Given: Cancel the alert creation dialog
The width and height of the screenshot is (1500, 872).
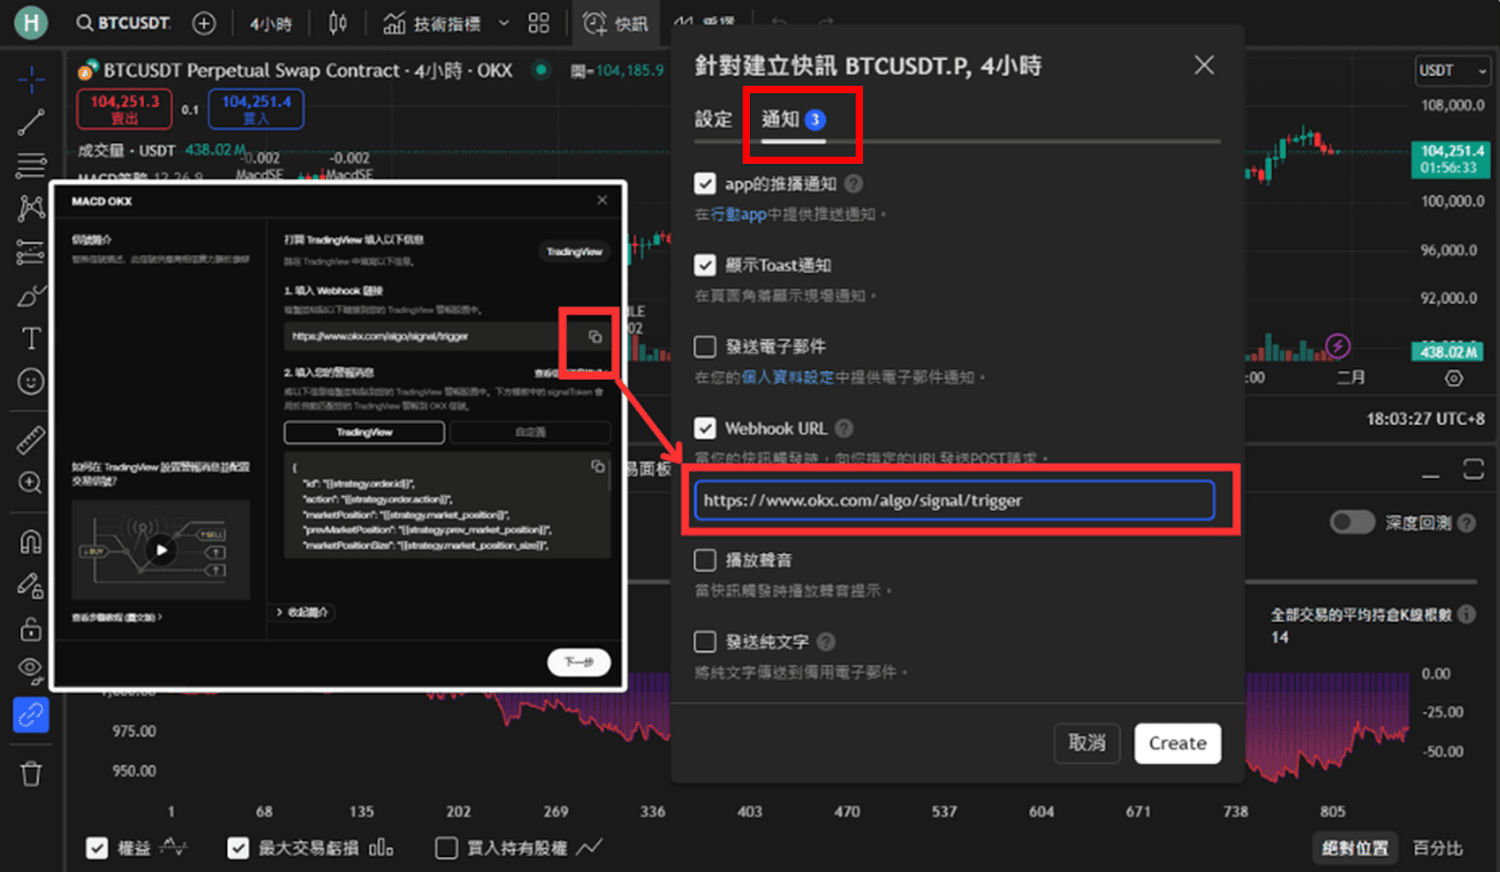Looking at the screenshot, I should (1087, 743).
